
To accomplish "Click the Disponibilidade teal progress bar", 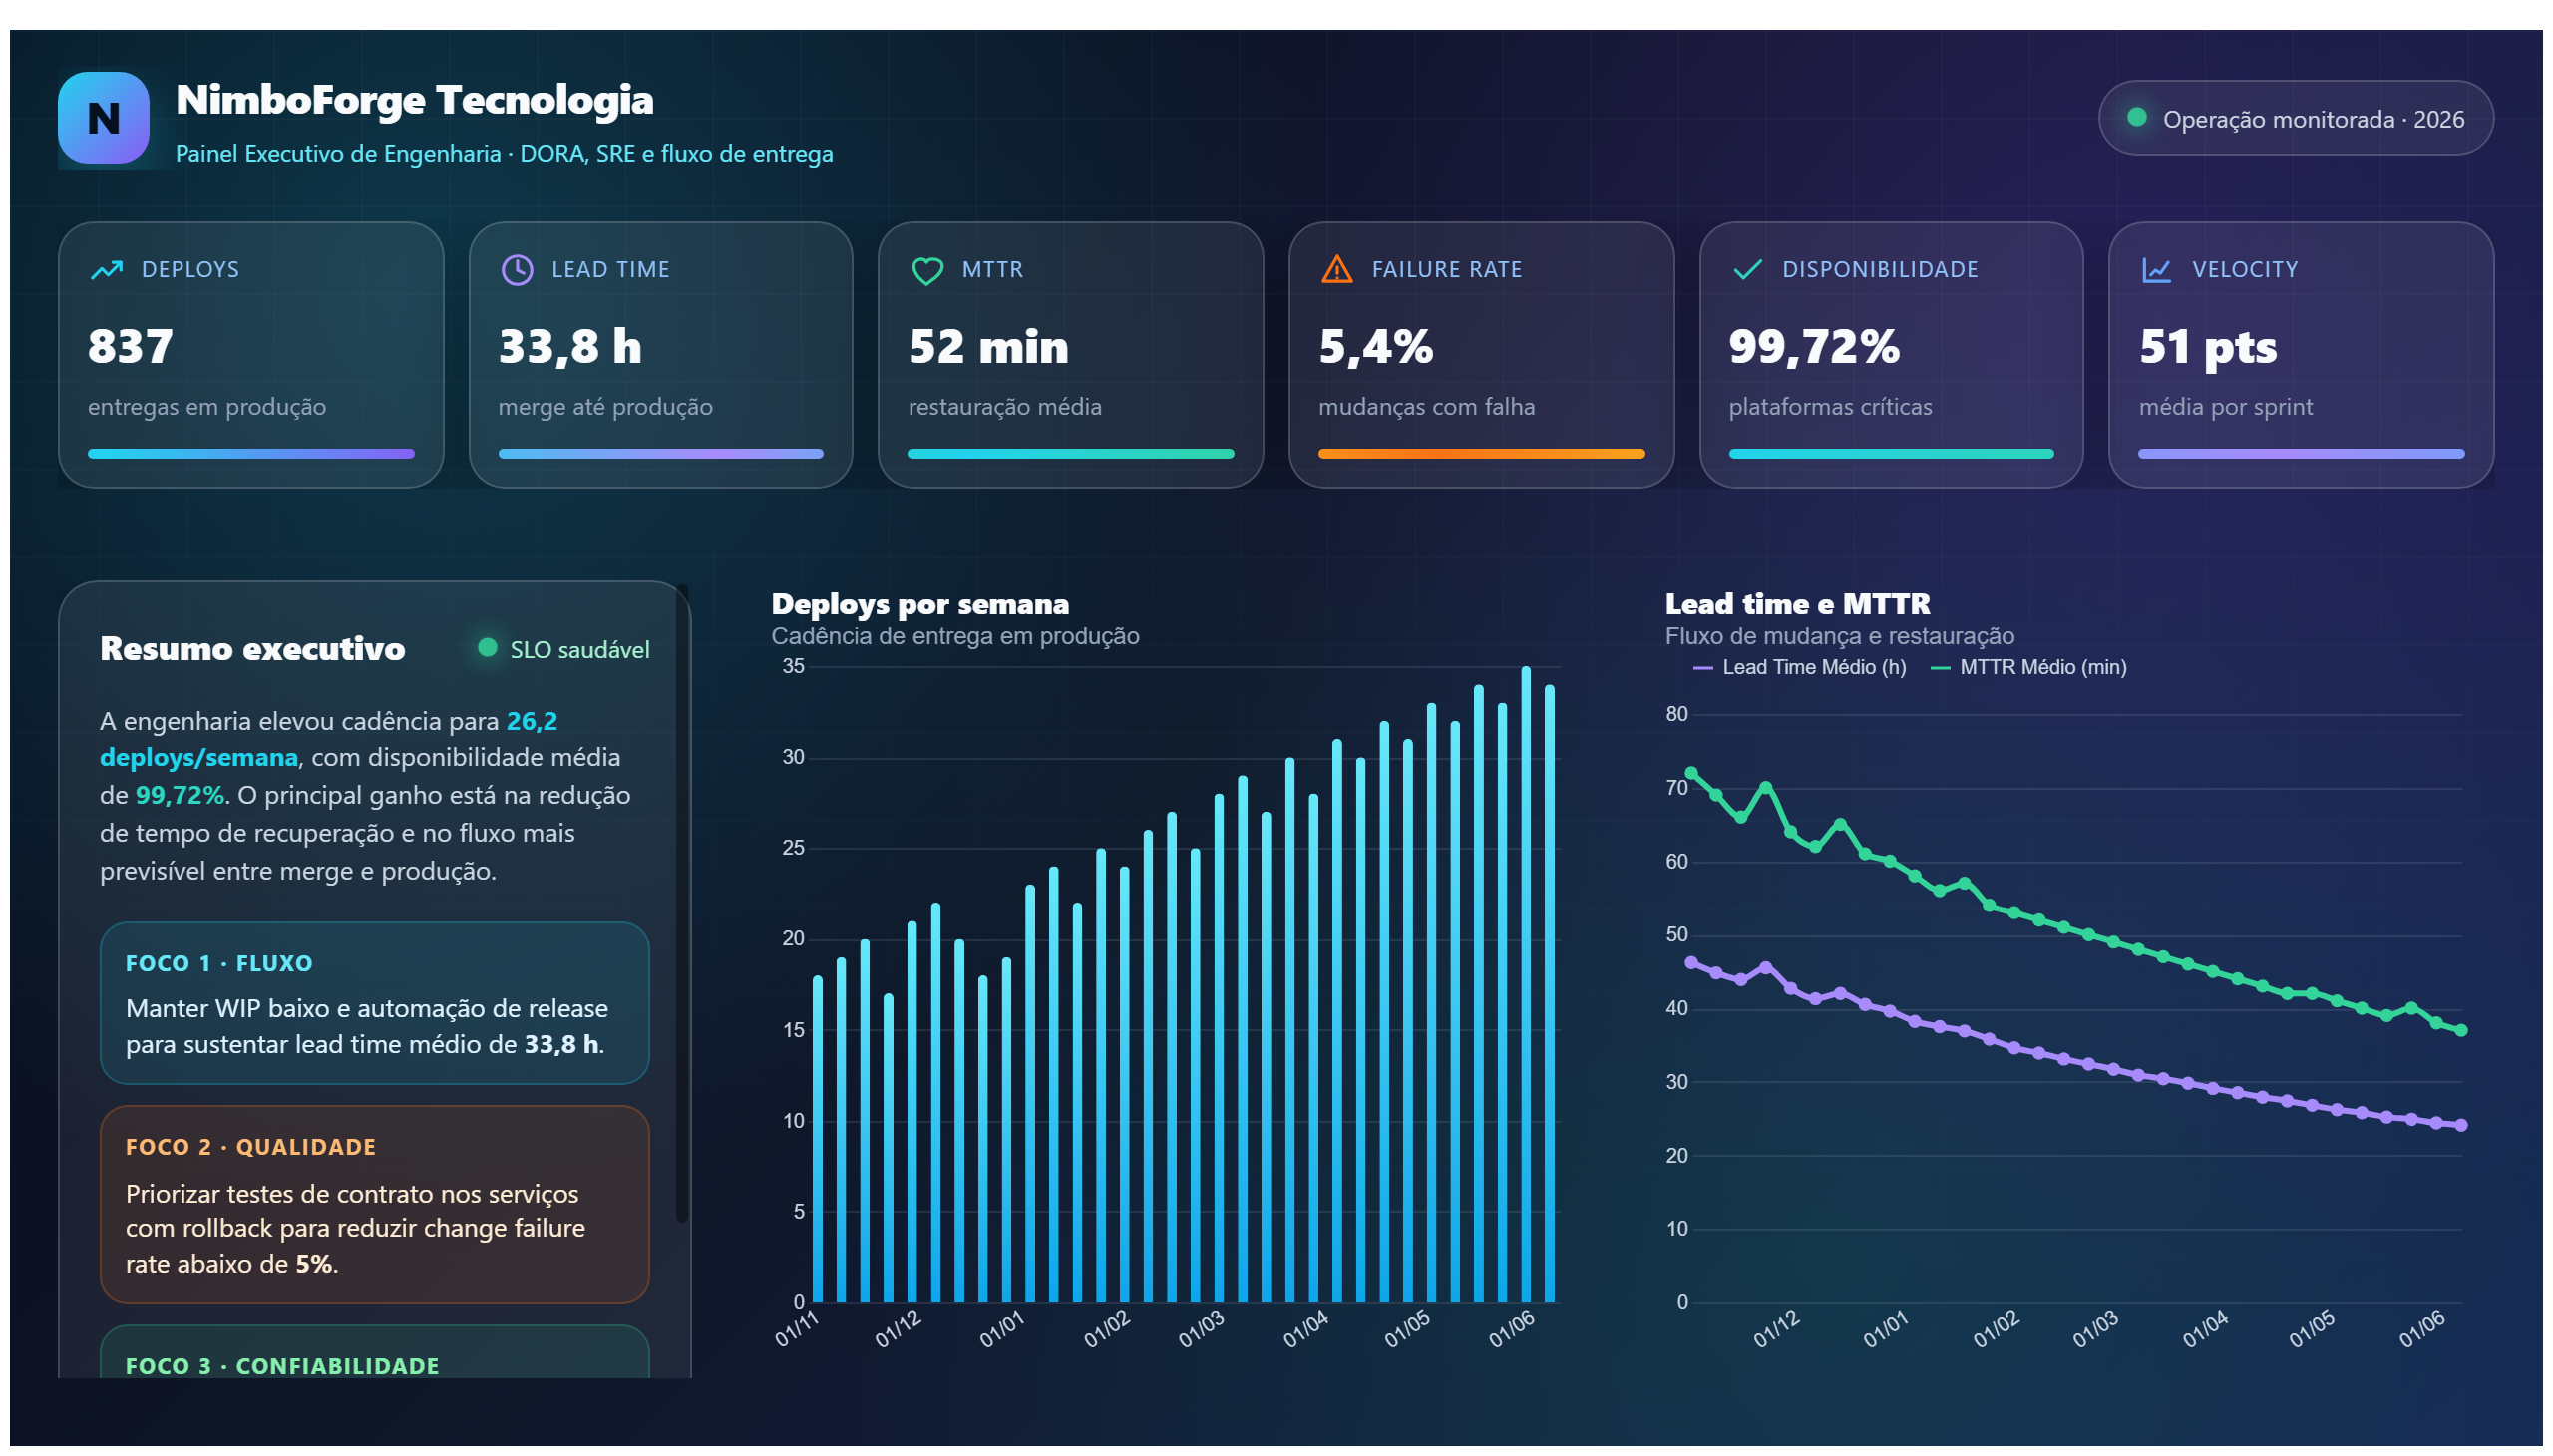I will 1892,454.
